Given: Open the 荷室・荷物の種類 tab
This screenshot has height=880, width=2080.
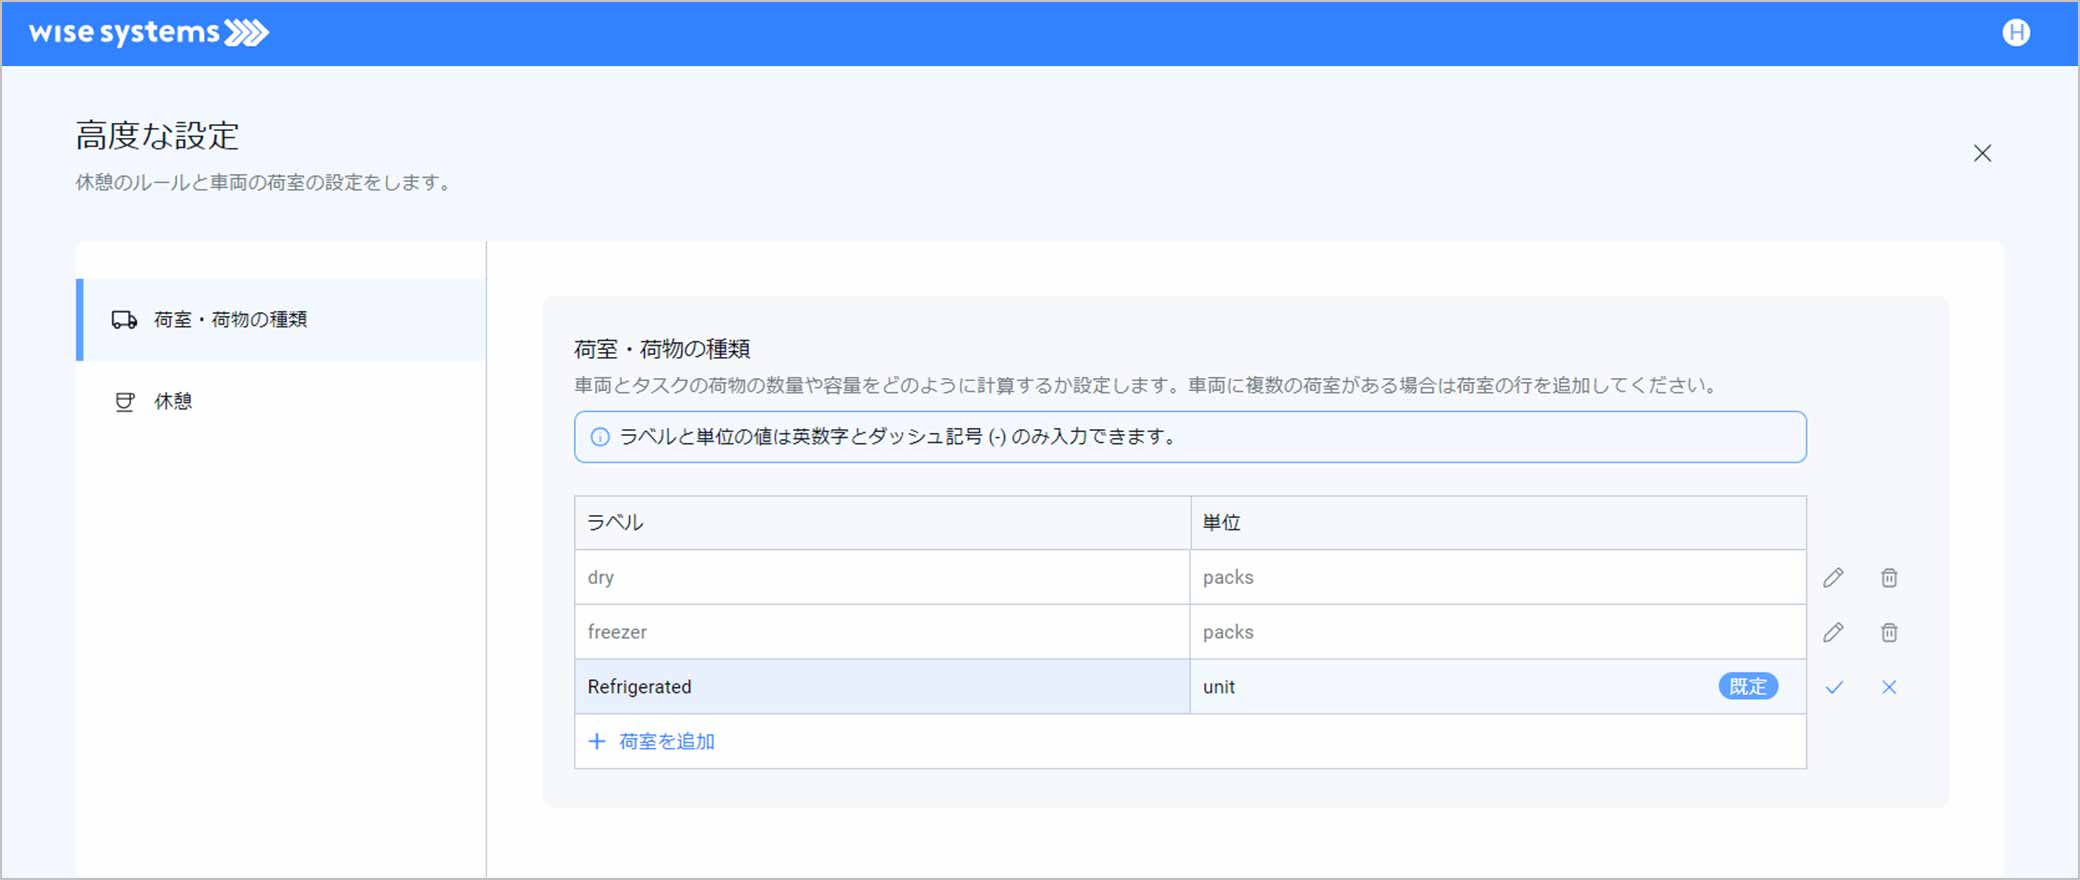Looking at the screenshot, I should click(x=230, y=320).
